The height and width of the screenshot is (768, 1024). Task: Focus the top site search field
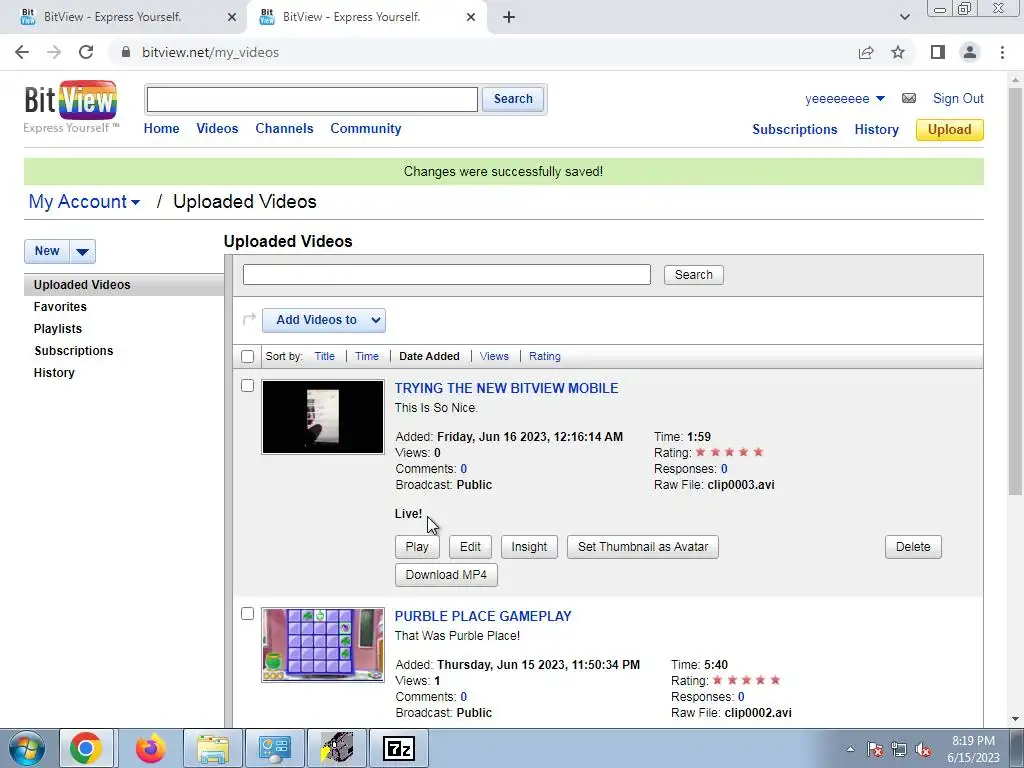312,99
